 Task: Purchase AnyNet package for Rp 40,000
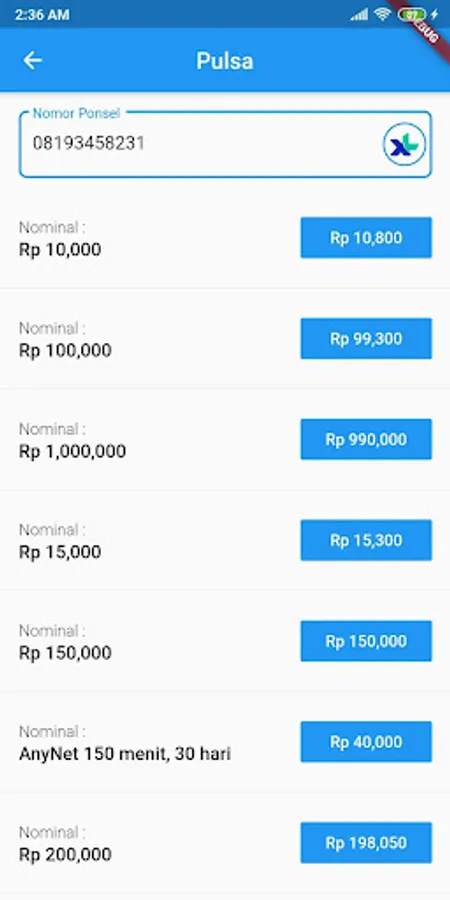[x=366, y=742]
